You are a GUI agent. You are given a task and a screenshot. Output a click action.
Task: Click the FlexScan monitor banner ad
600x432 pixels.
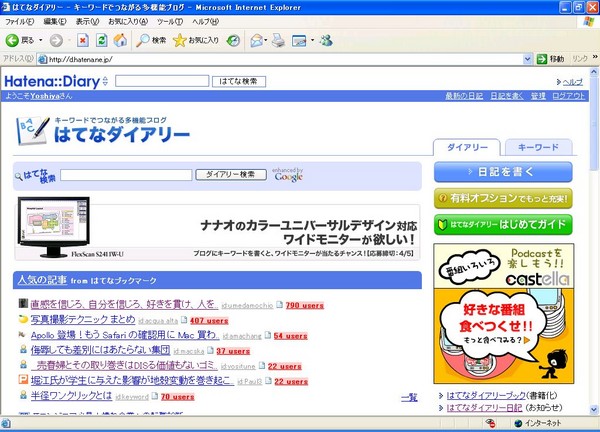pos(217,229)
